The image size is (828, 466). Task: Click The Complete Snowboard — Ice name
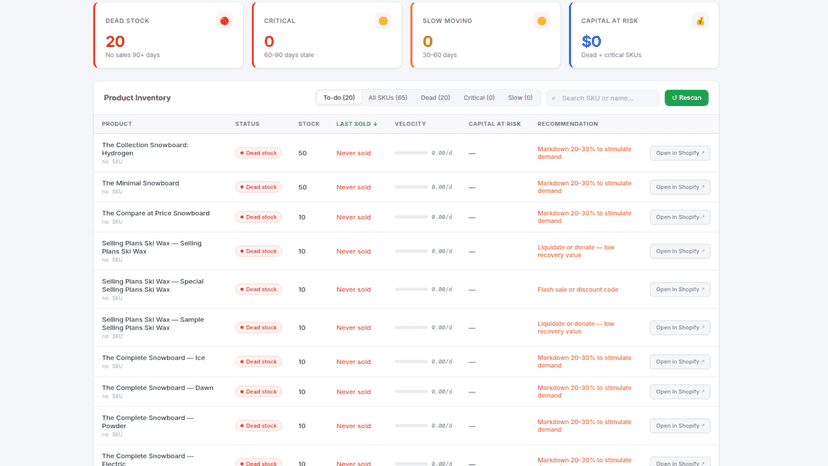[x=154, y=358]
